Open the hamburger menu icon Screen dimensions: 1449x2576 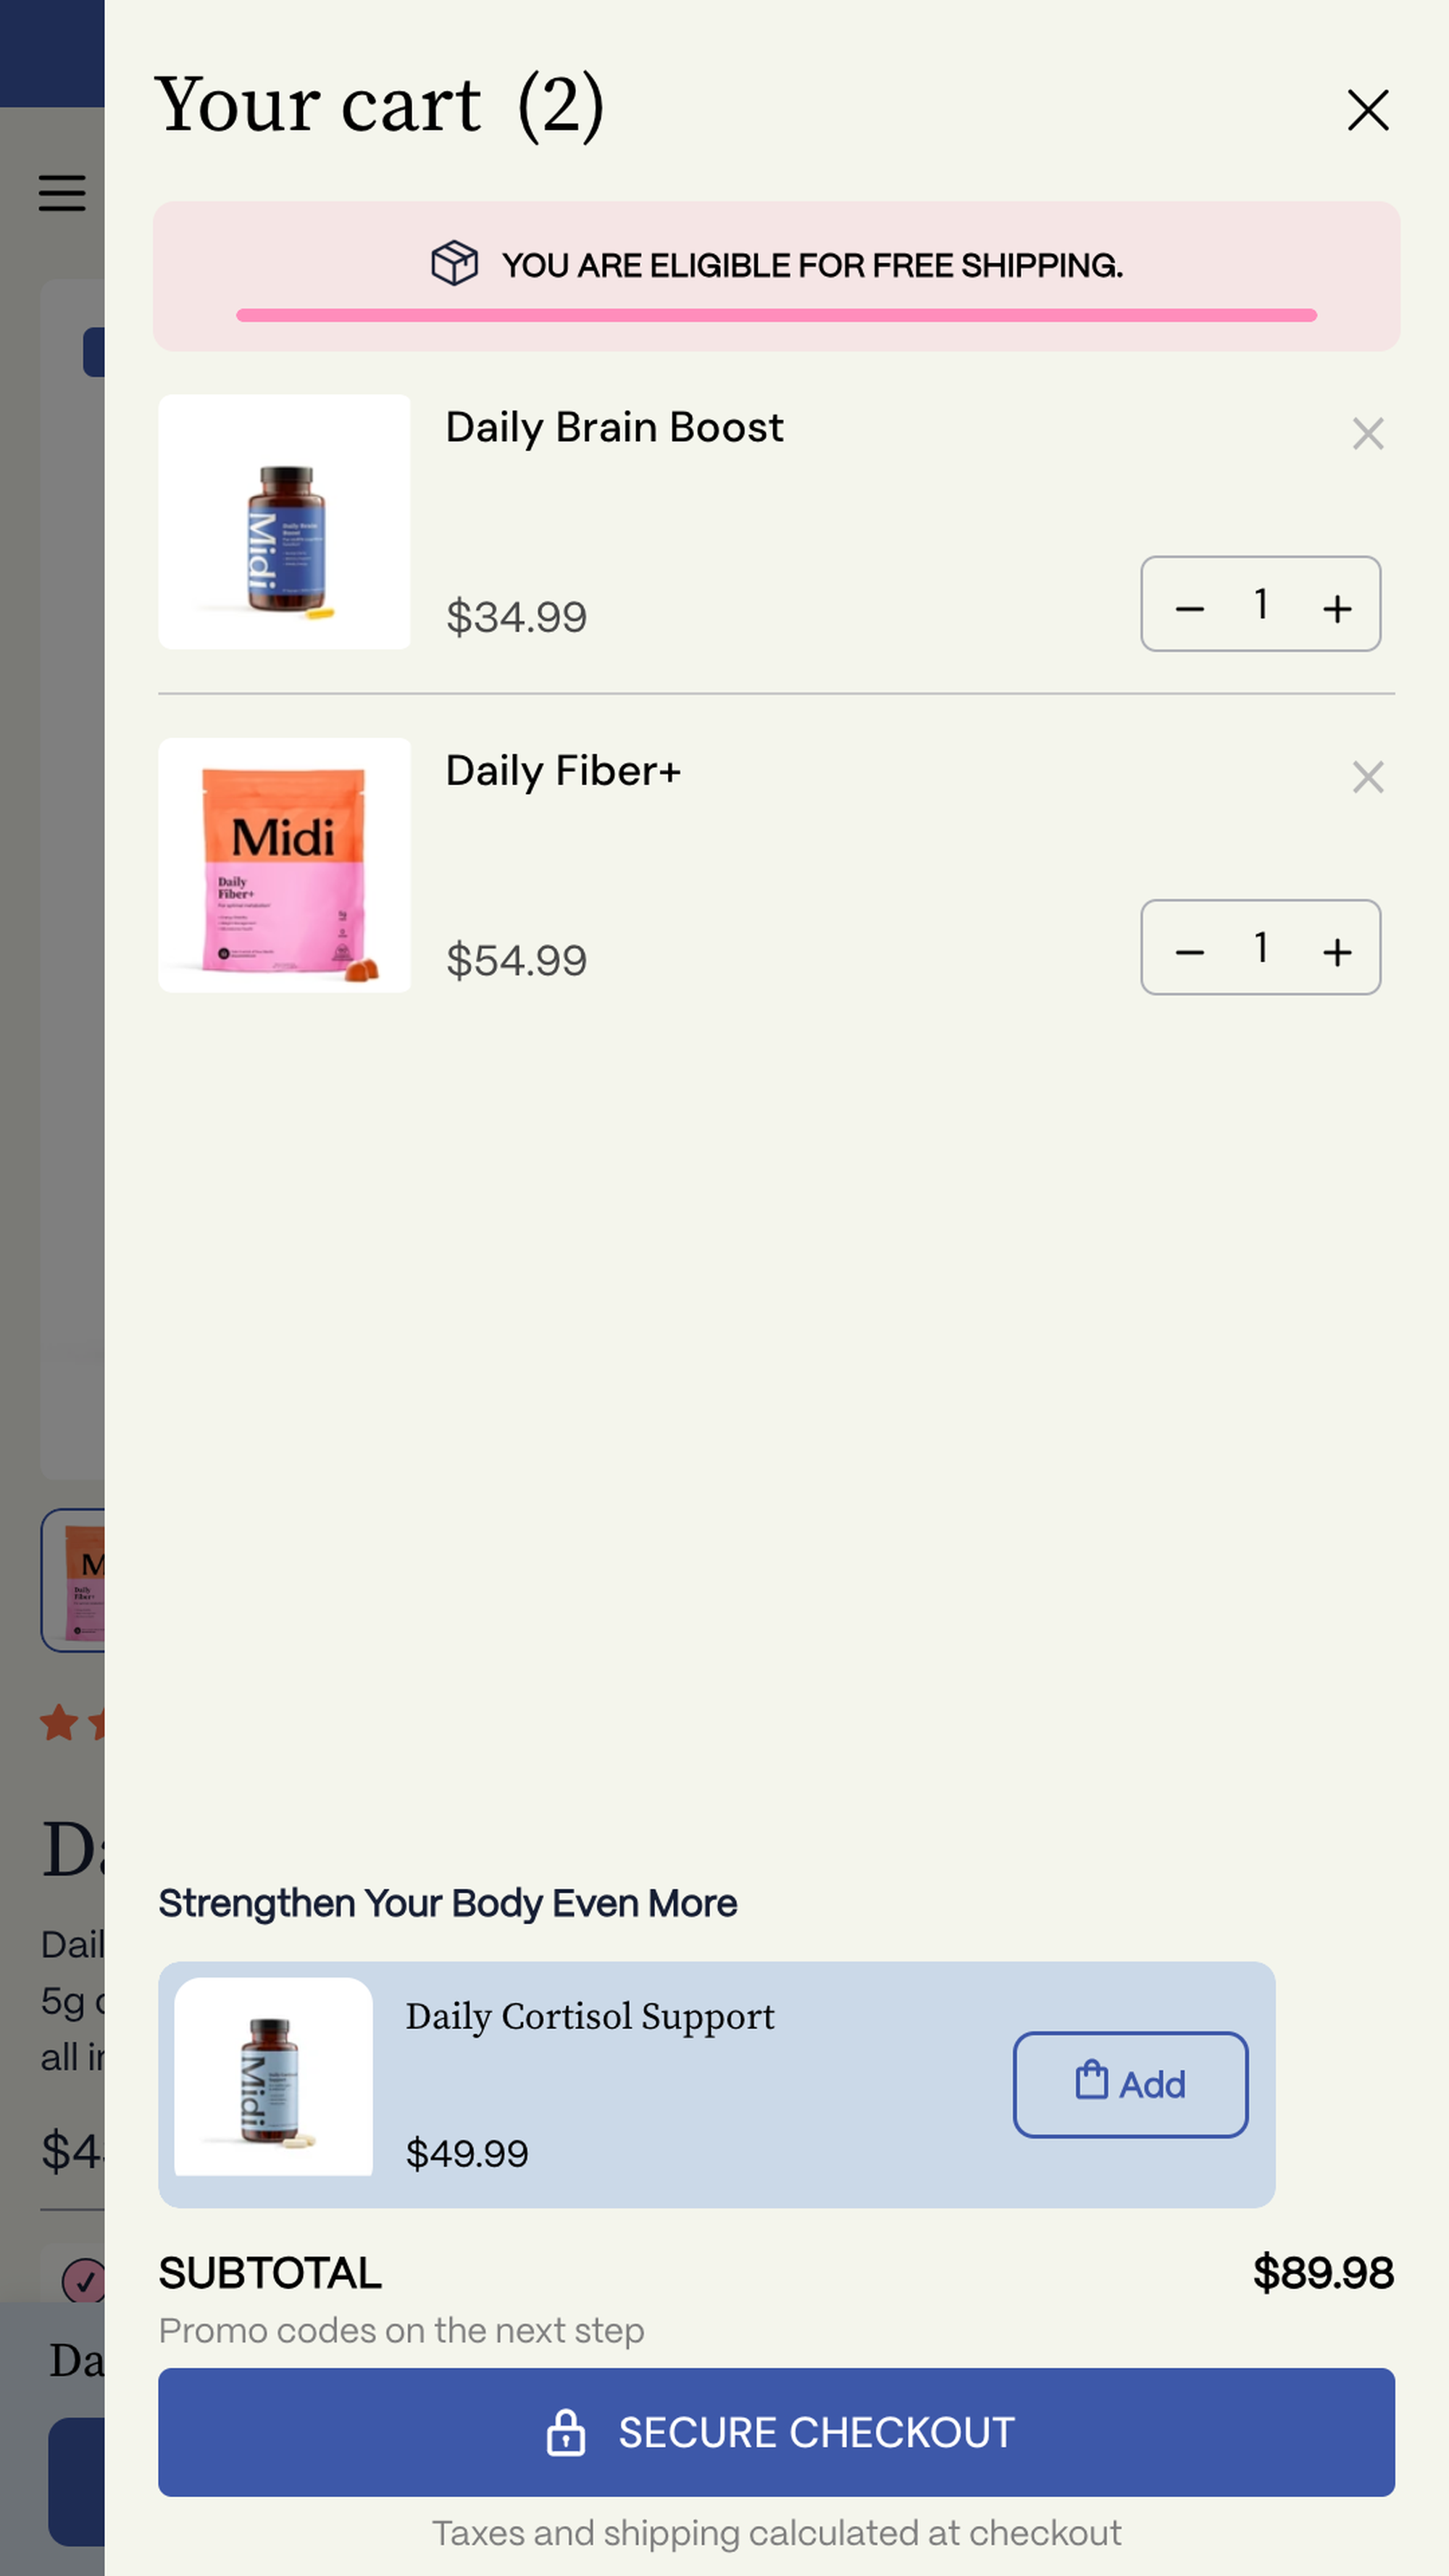coord(62,193)
